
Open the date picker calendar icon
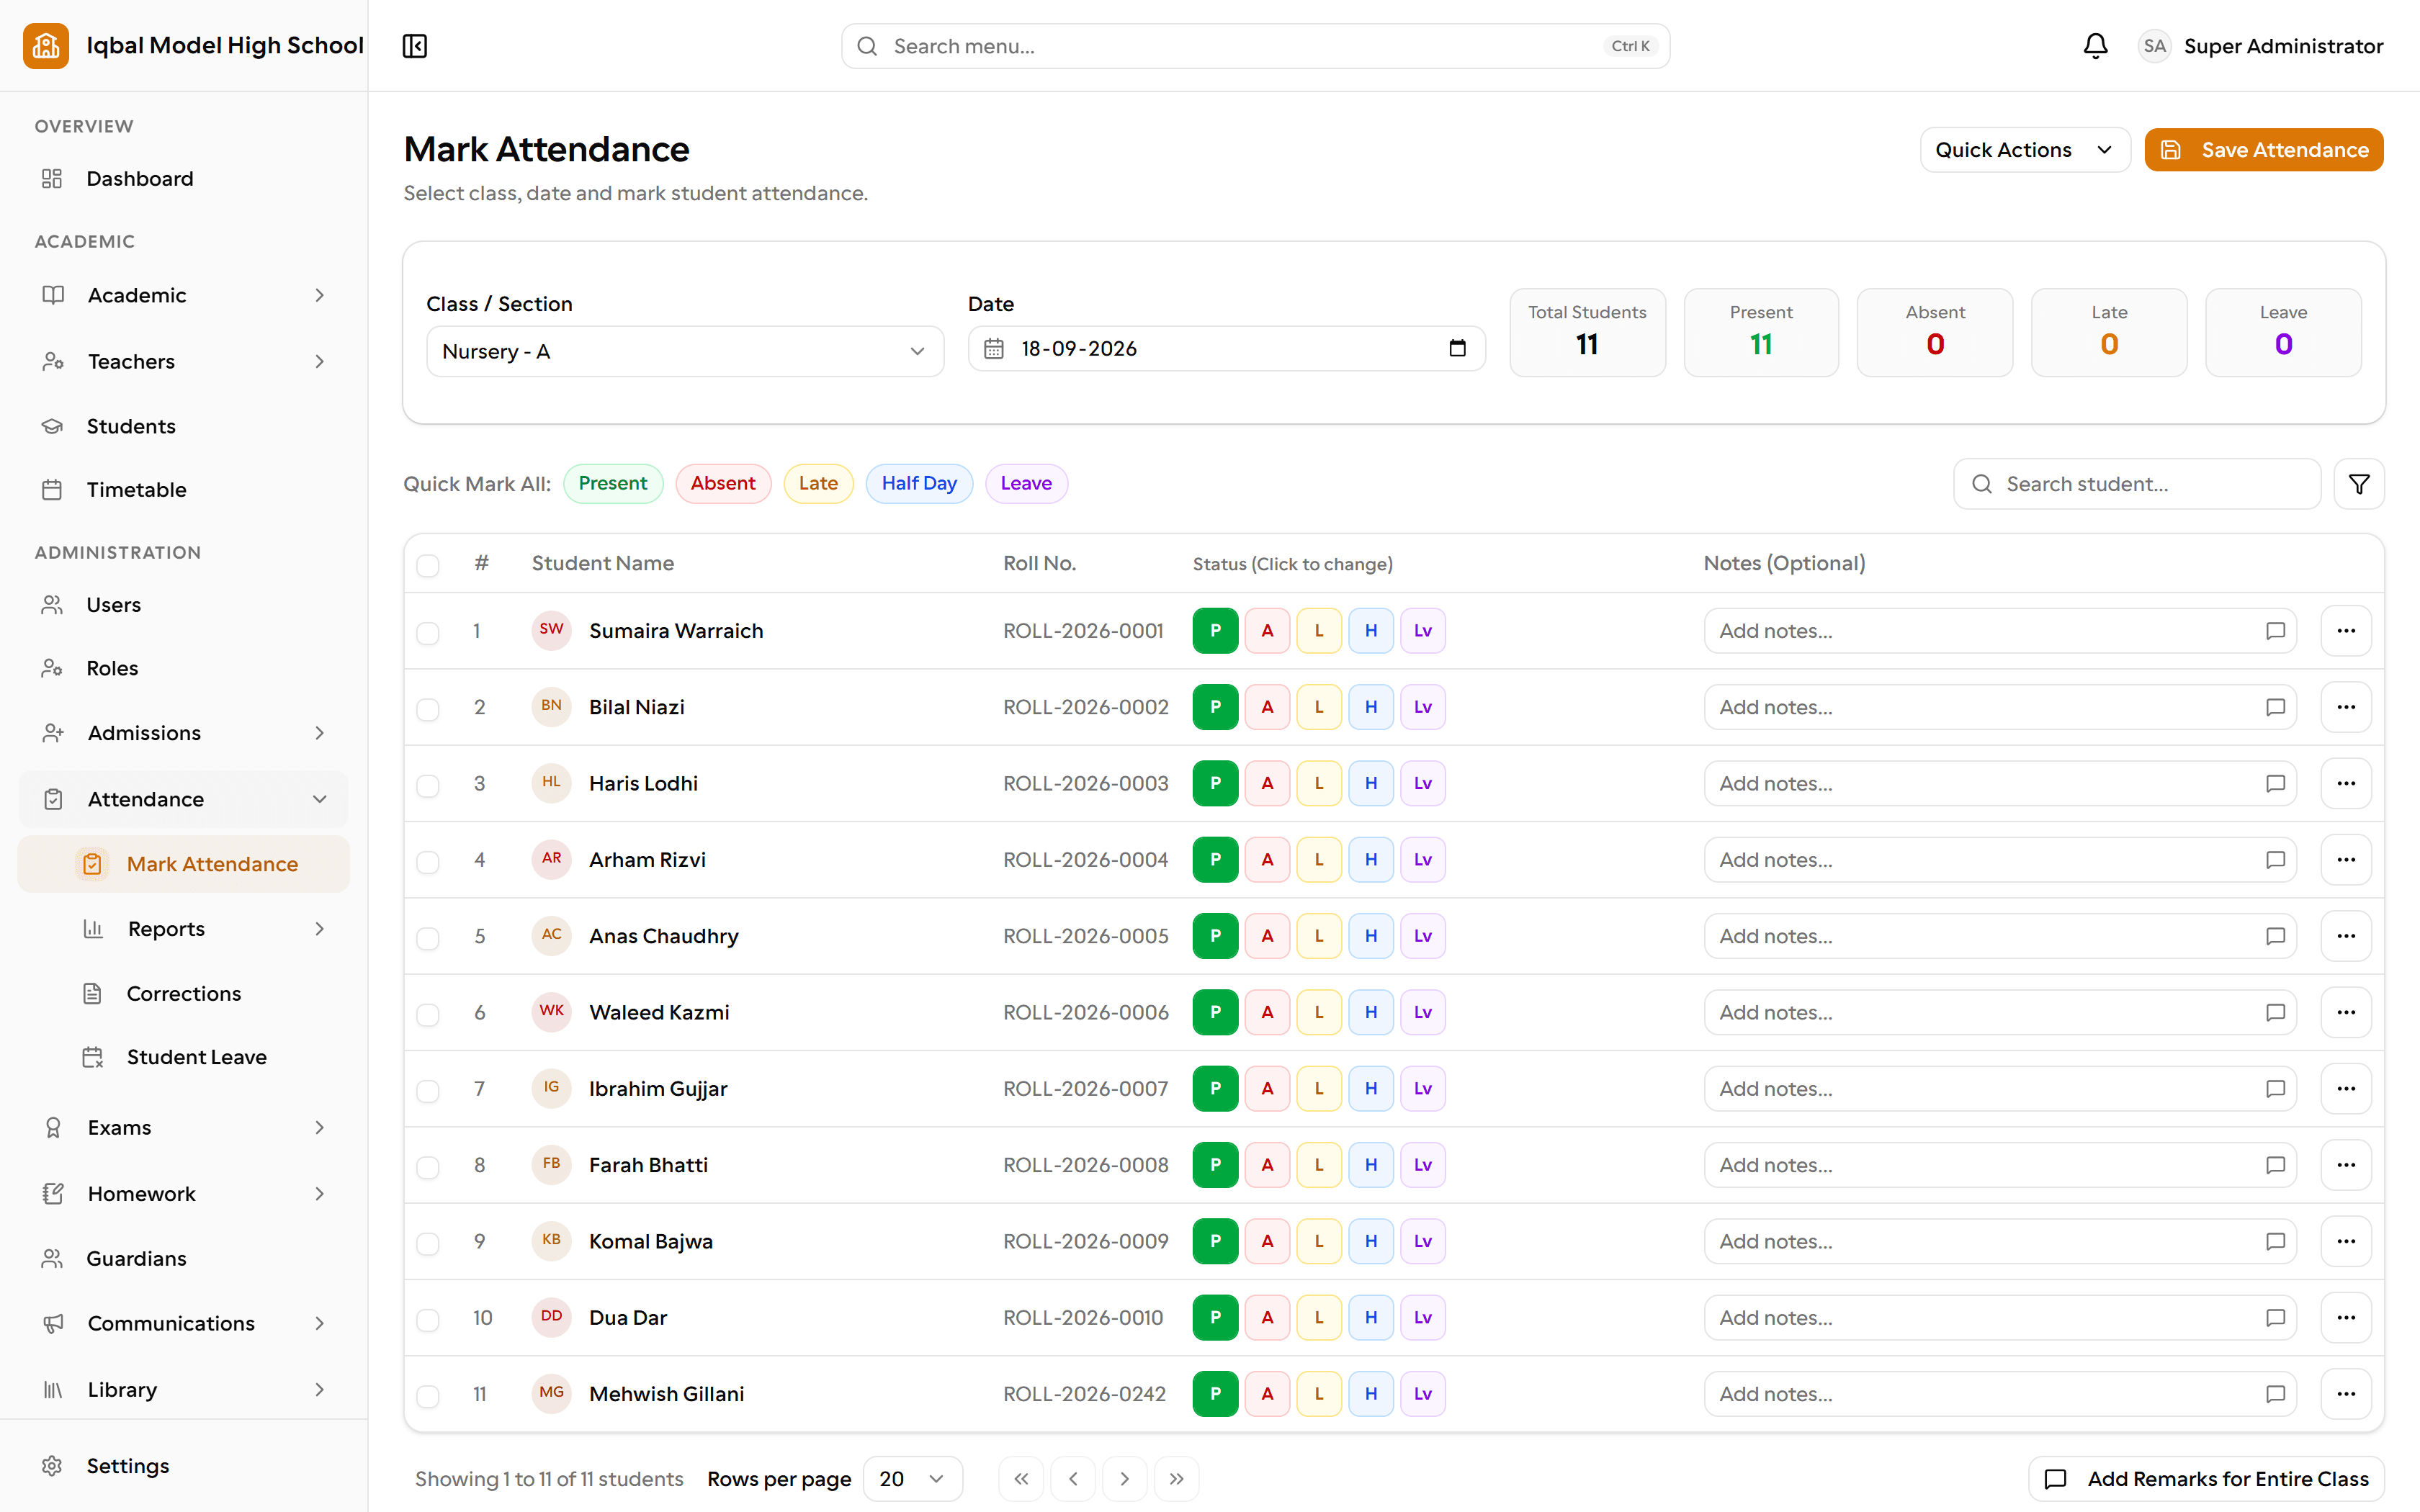click(1457, 348)
